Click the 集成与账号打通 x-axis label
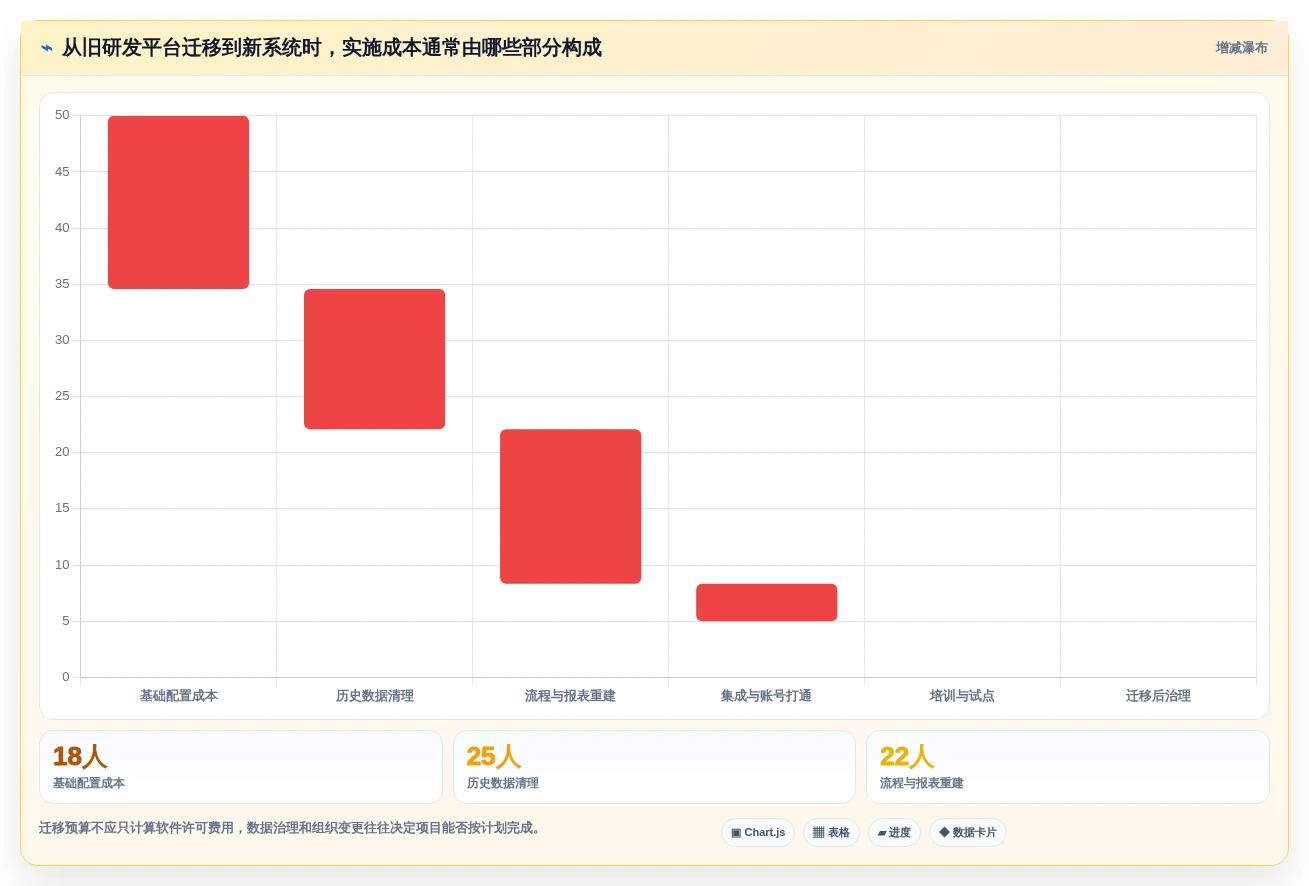This screenshot has height=886, width=1309. [766, 696]
